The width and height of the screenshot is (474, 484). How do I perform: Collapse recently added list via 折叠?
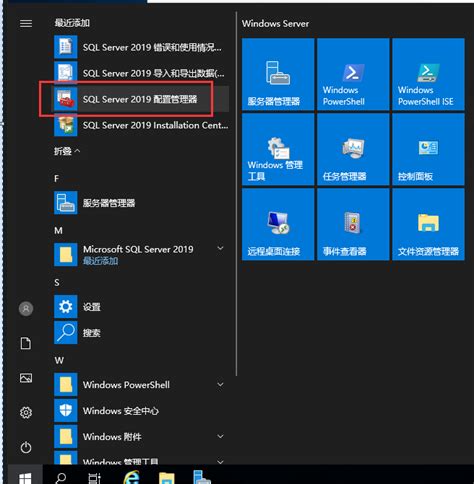click(67, 151)
